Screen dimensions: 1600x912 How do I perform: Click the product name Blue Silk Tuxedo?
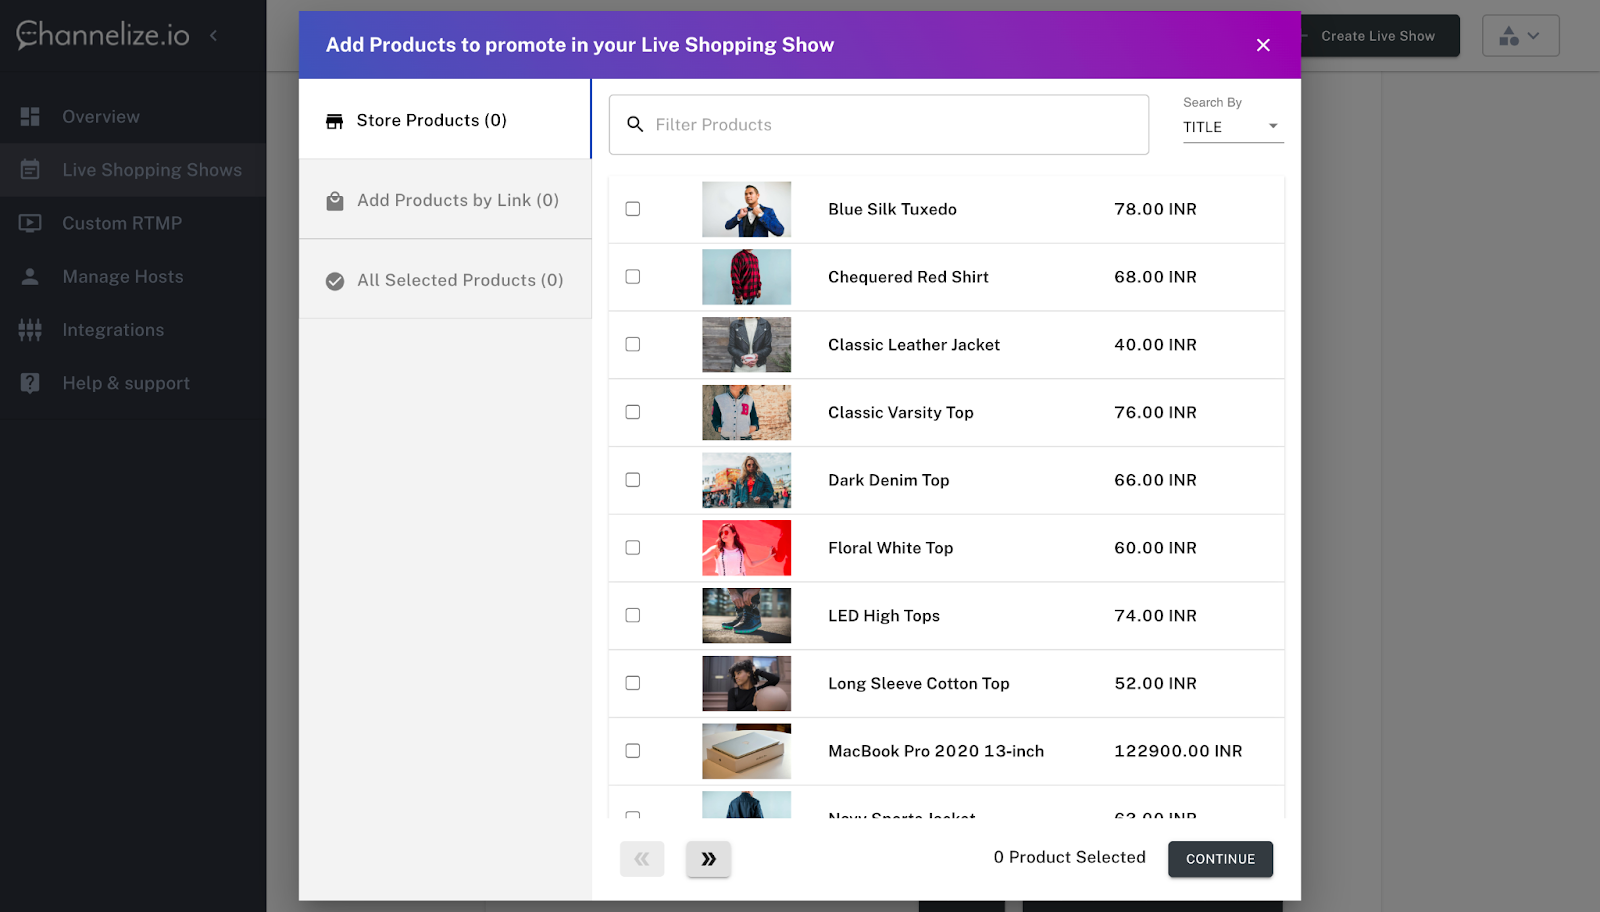pos(892,209)
